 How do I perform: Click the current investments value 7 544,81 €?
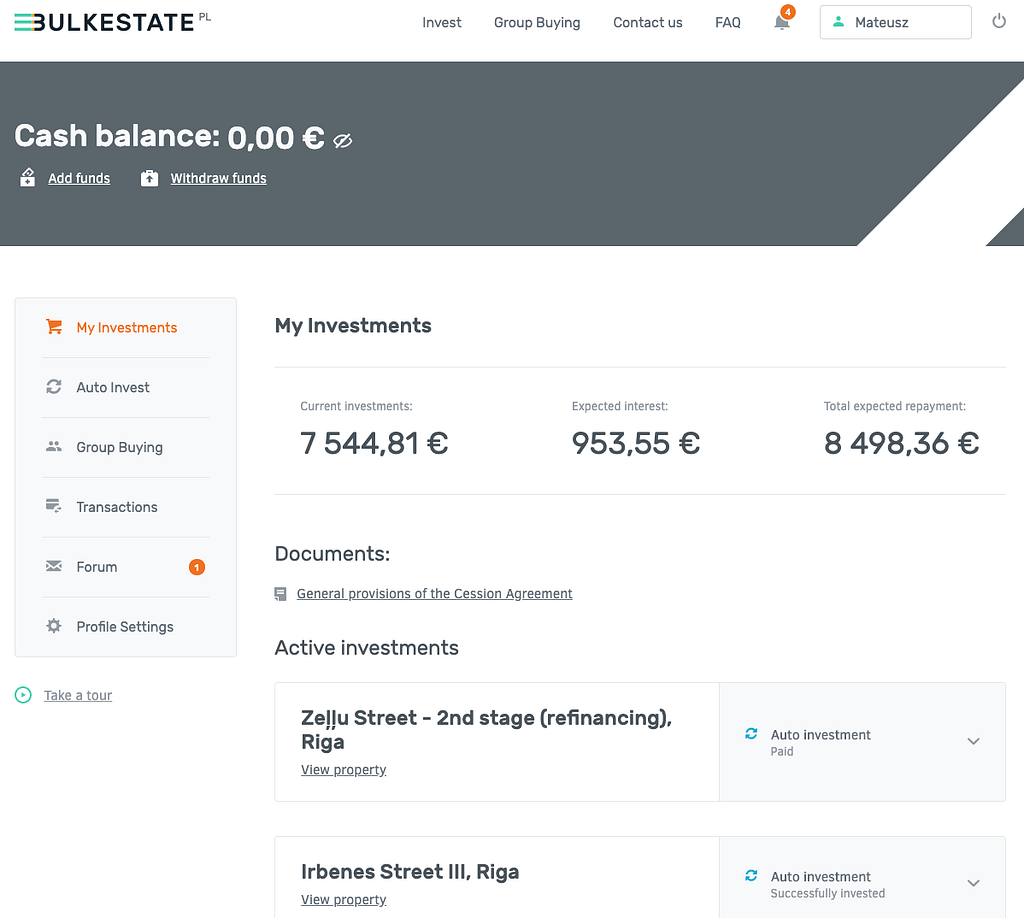coord(374,443)
